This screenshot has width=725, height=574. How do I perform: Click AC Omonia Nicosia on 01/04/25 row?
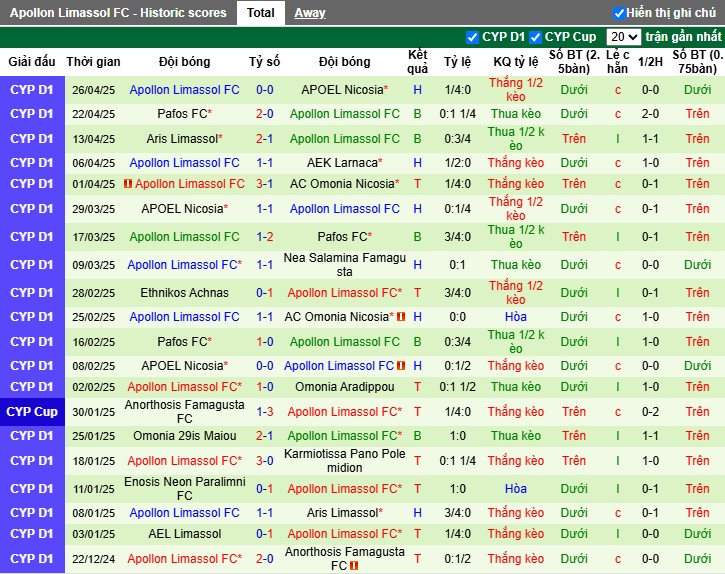coord(344,184)
